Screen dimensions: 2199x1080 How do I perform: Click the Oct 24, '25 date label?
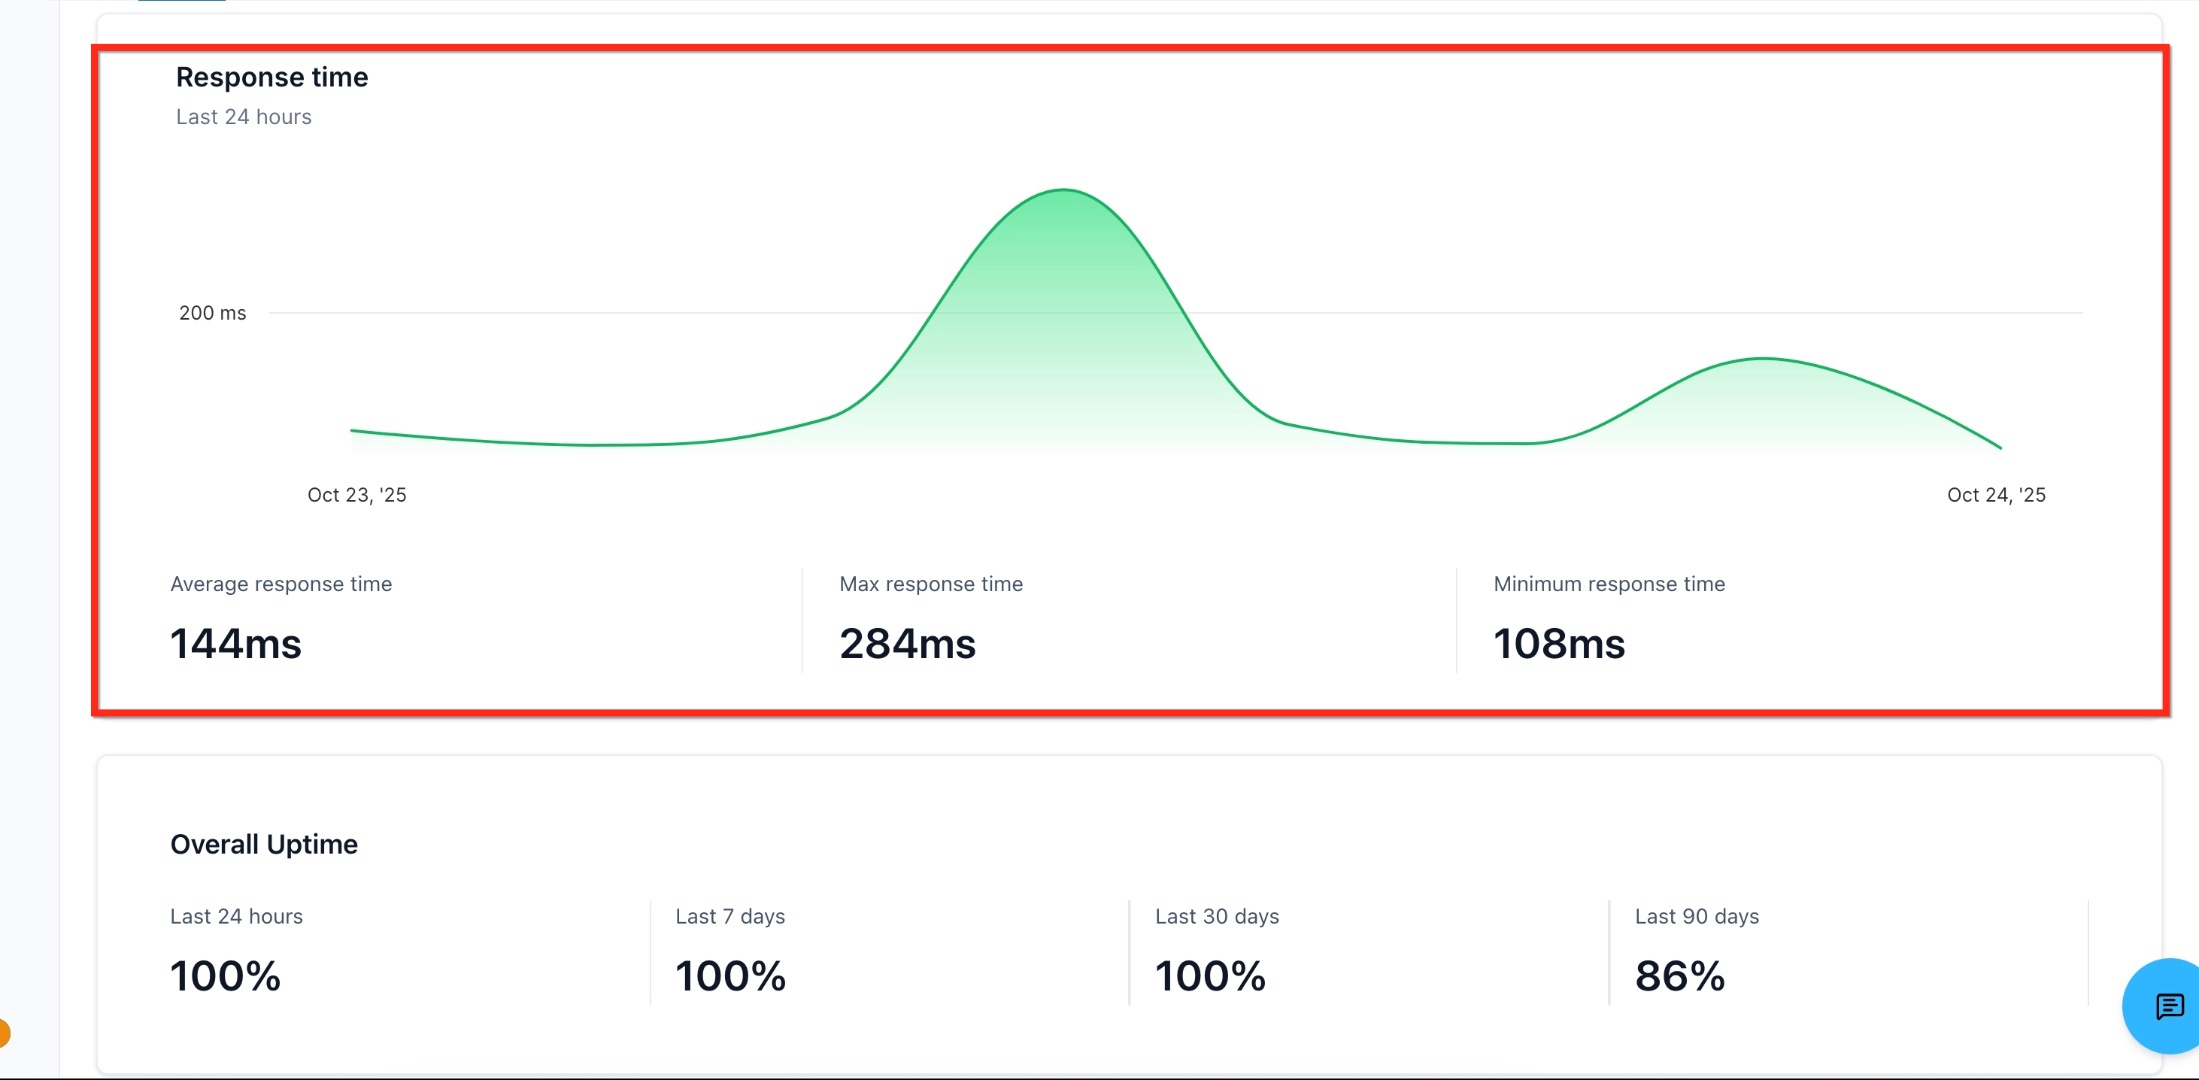point(1996,495)
